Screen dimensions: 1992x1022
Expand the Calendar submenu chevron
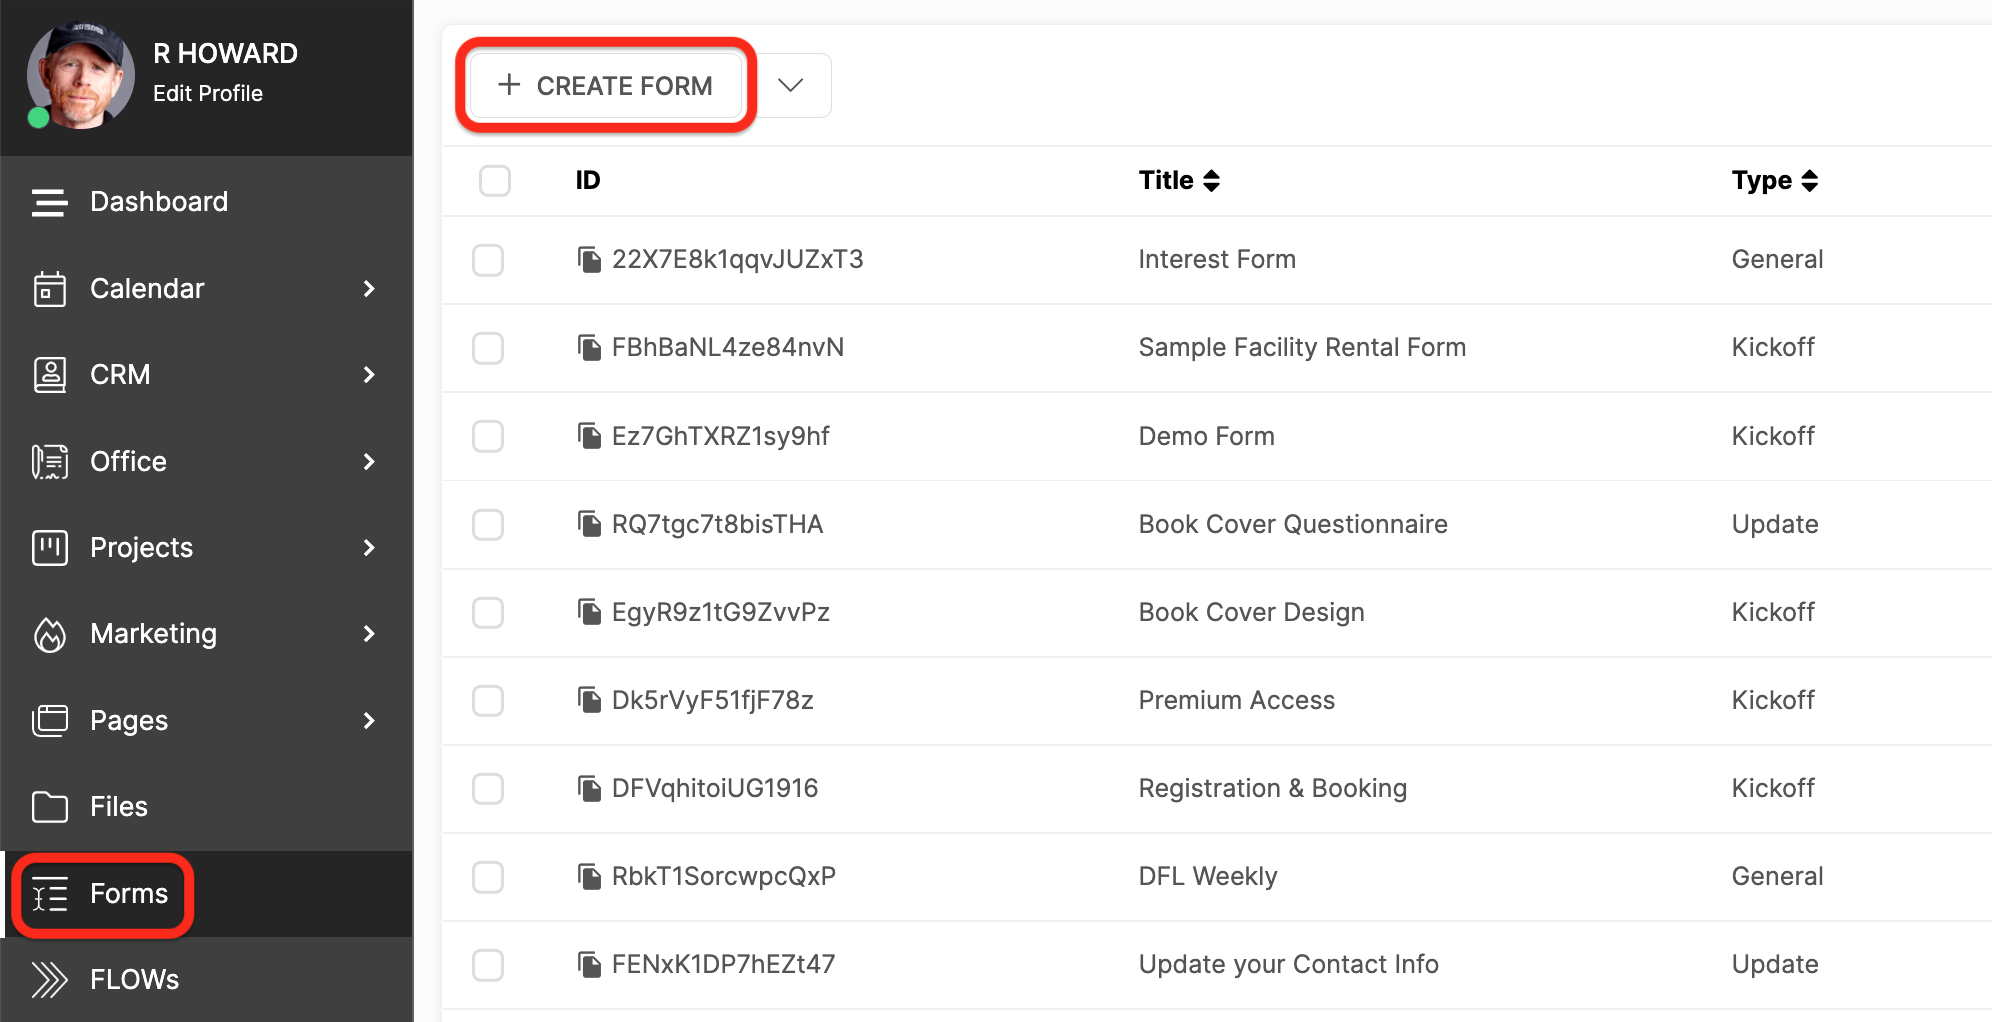pos(369,289)
